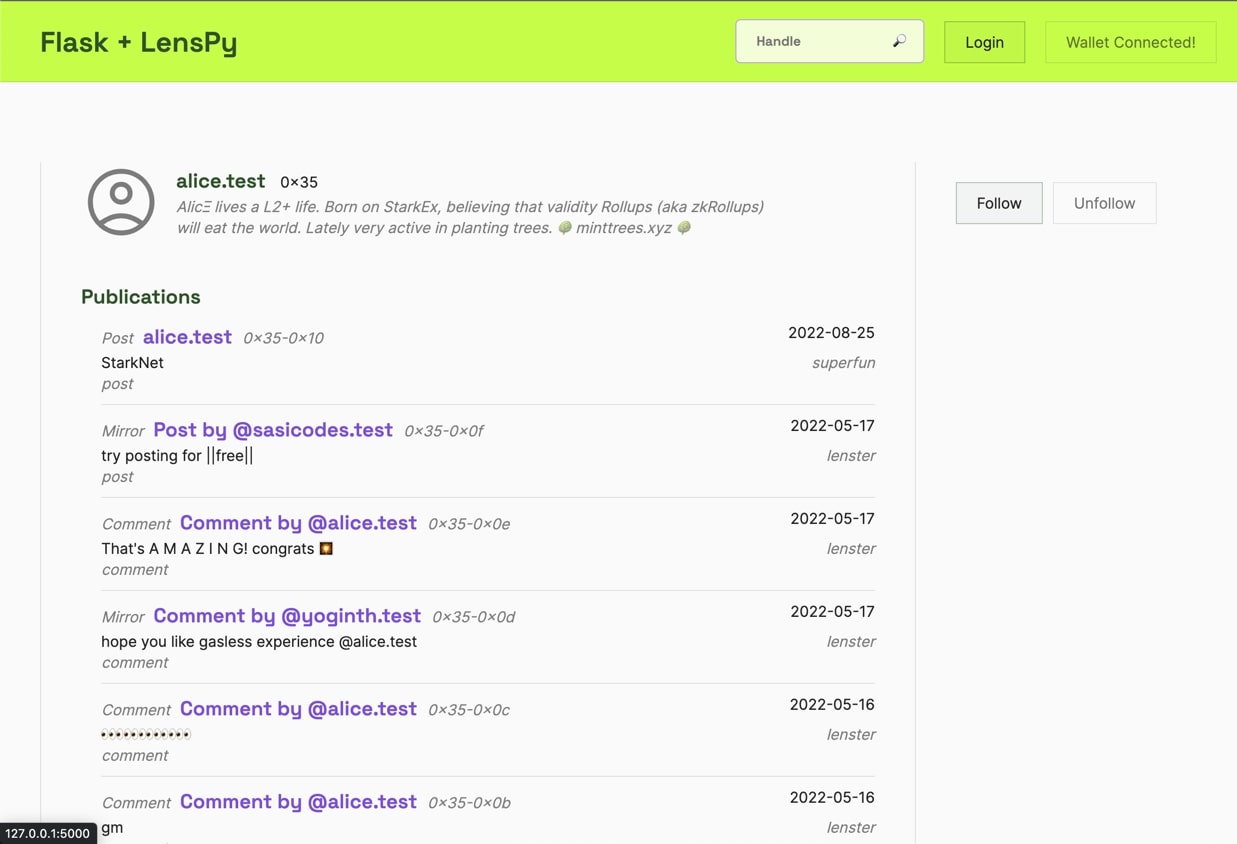1237x844 pixels.
Task: Click the date 2022-08-25
Action: [x=831, y=332]
